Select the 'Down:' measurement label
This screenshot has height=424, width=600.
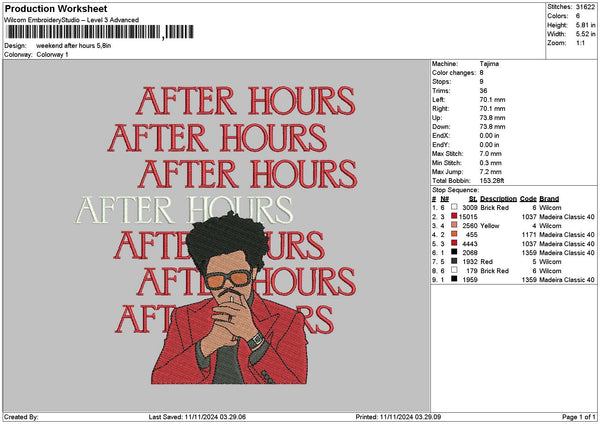(441, 127)
